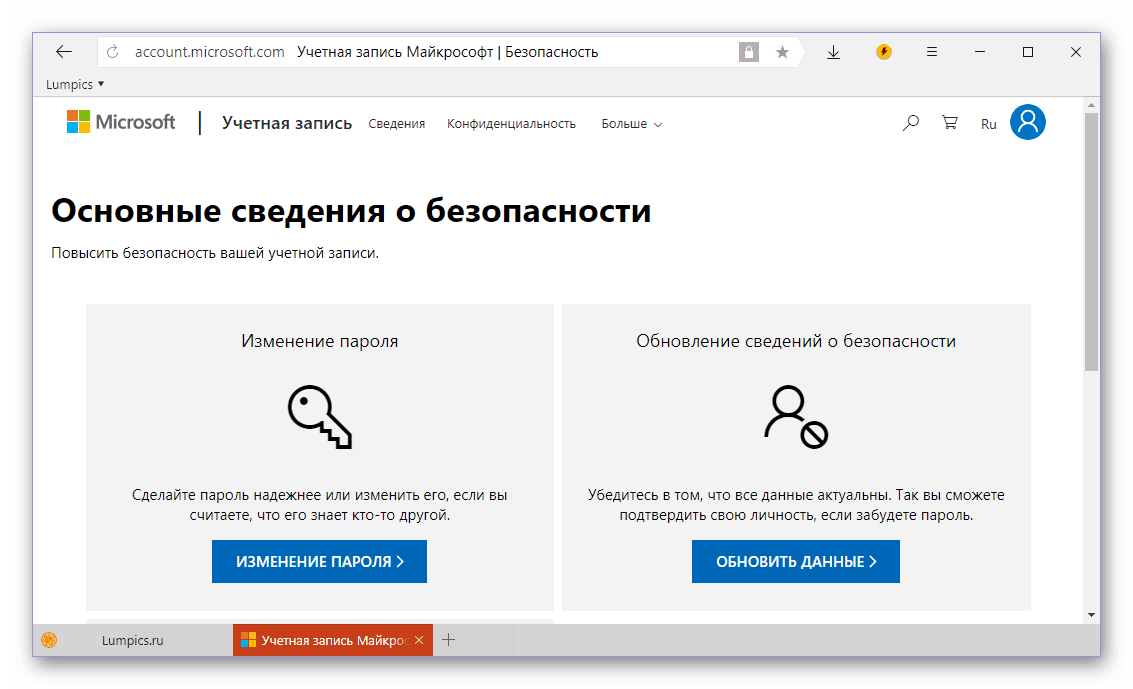Viewport: 1133px width, 689px height.
Task: Open downloads via the download arrow icon
Action: tap(833, 52)
